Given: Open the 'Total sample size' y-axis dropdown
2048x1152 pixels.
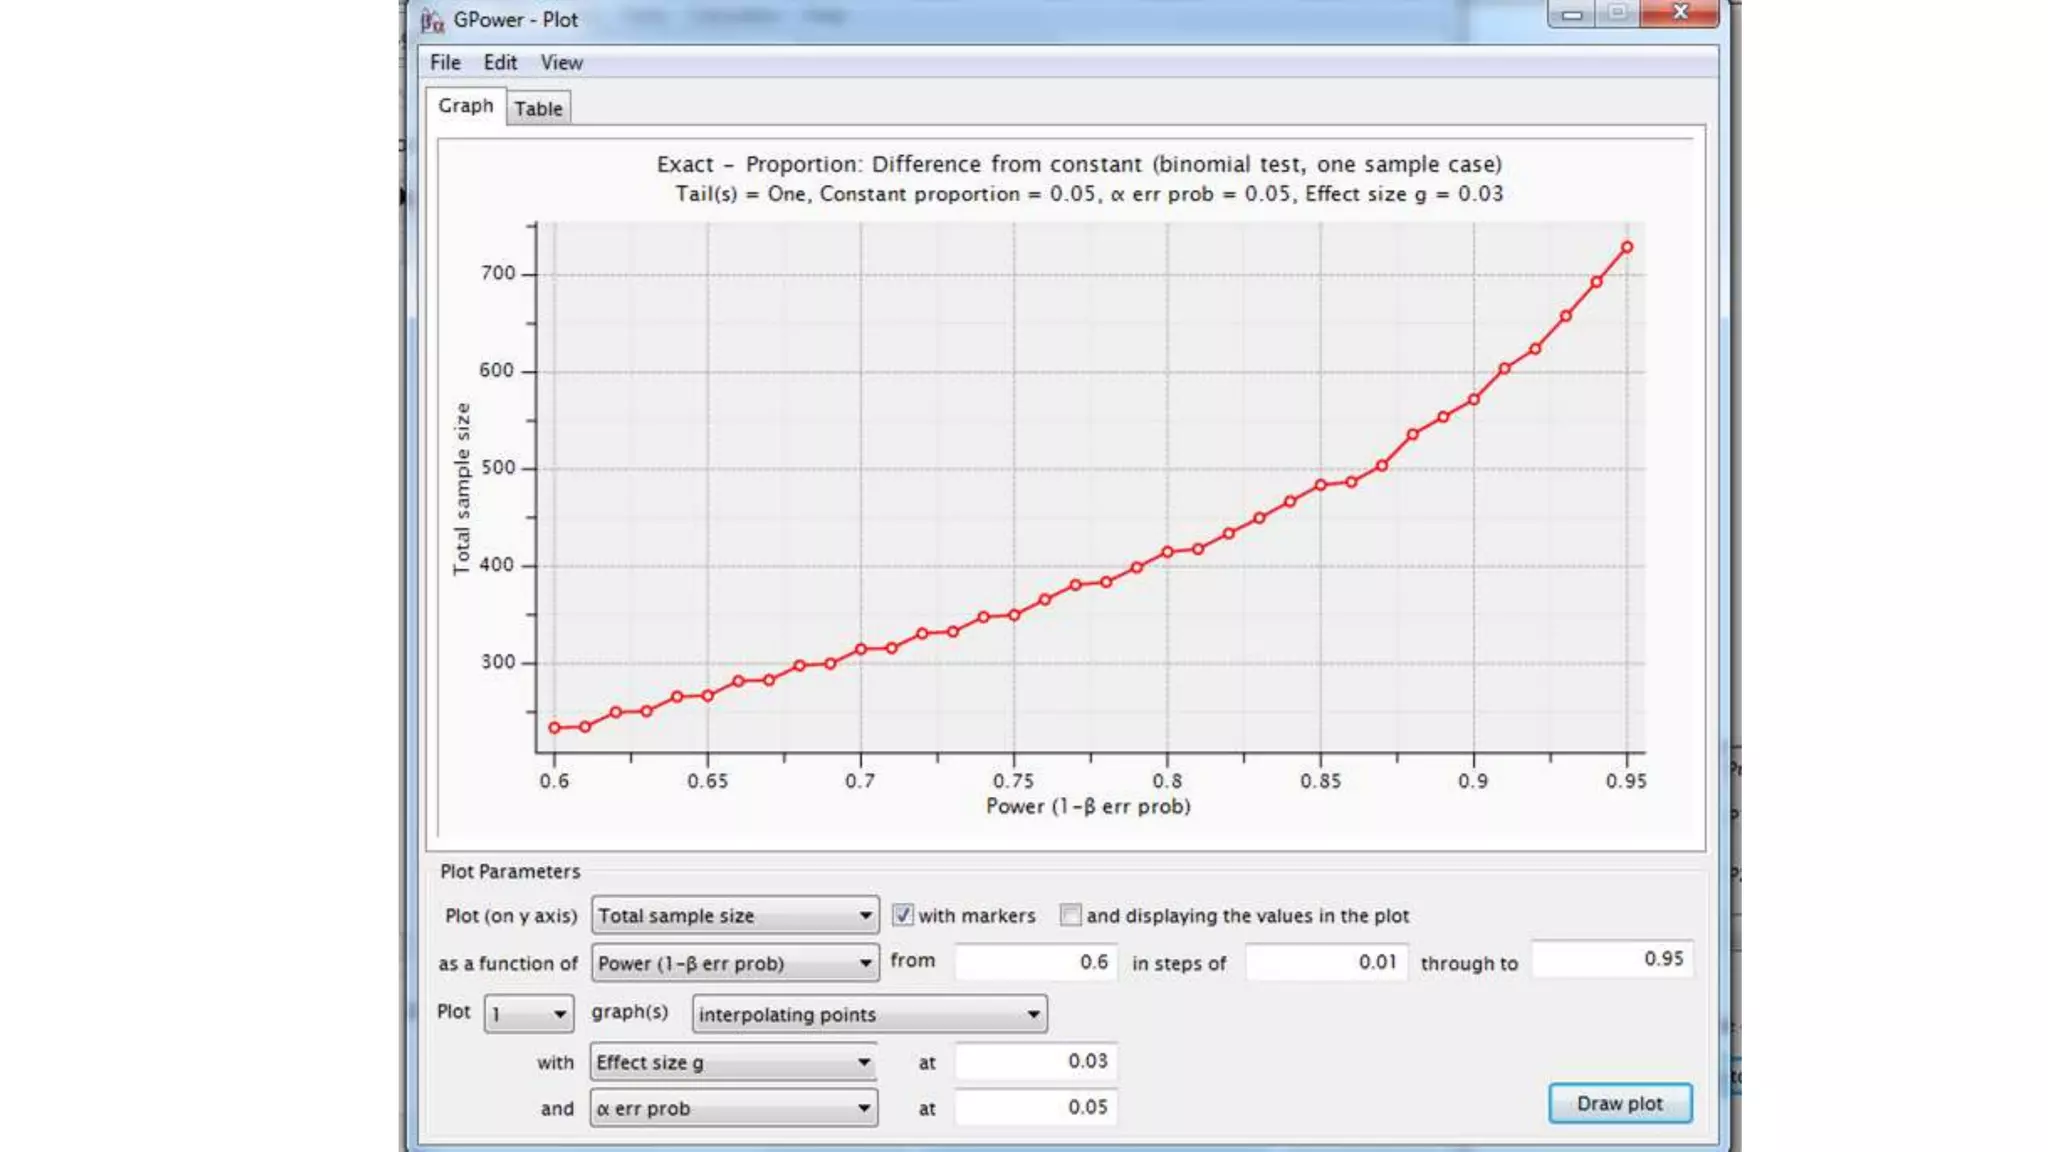Looking at the screenshot, I should pos(735,915).
